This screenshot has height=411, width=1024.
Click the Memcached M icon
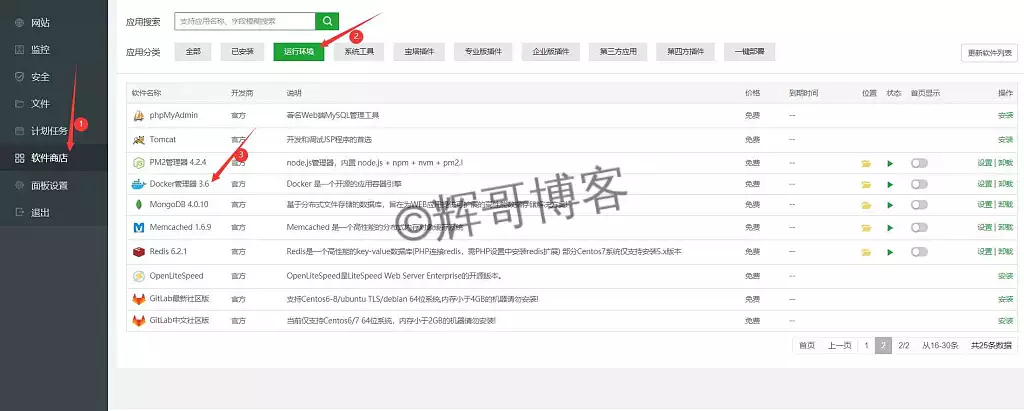pyautogui.click(x=138, y=227)
